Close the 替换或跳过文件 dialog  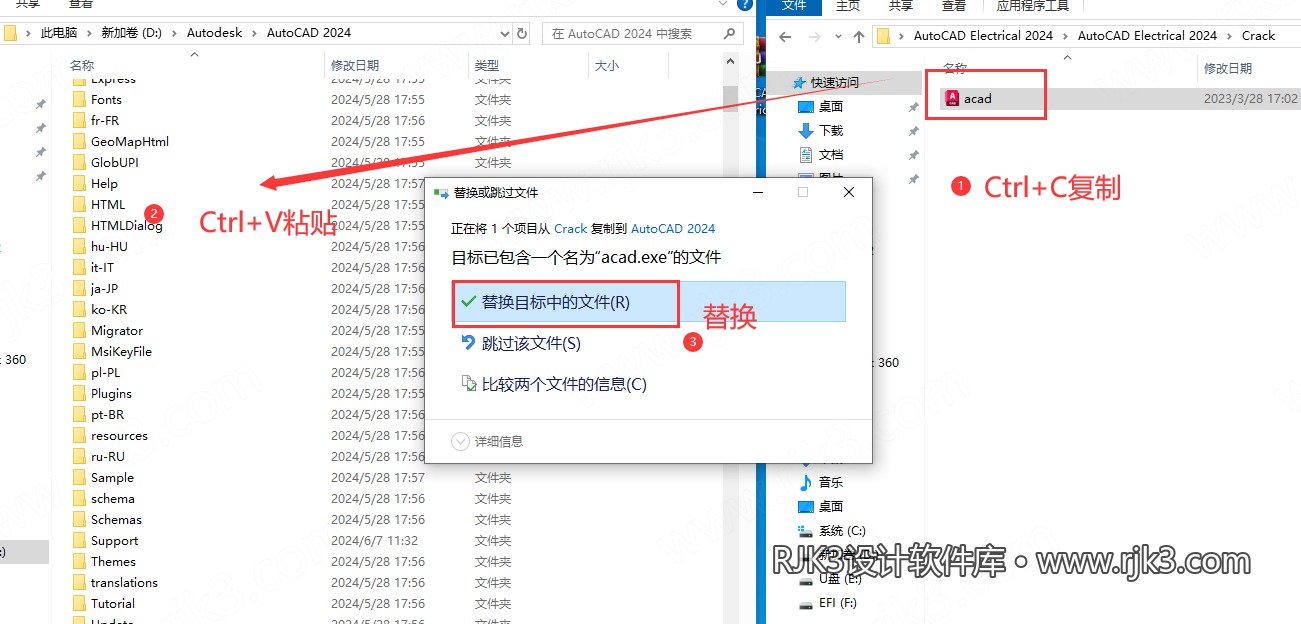849,192
